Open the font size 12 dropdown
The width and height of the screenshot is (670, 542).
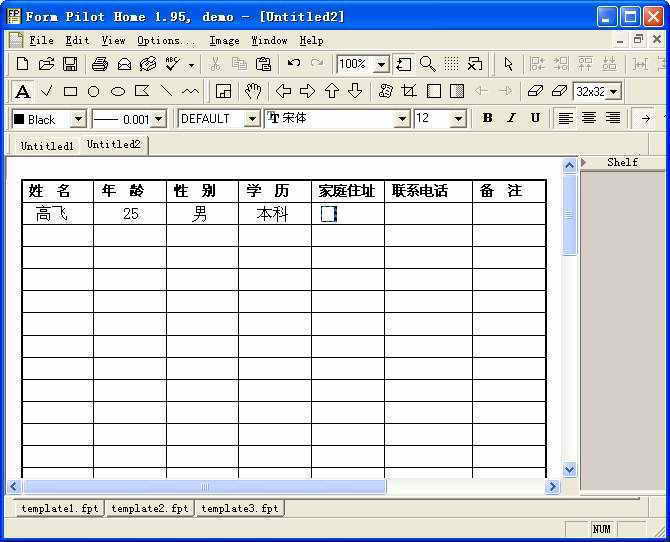point(458,119)
